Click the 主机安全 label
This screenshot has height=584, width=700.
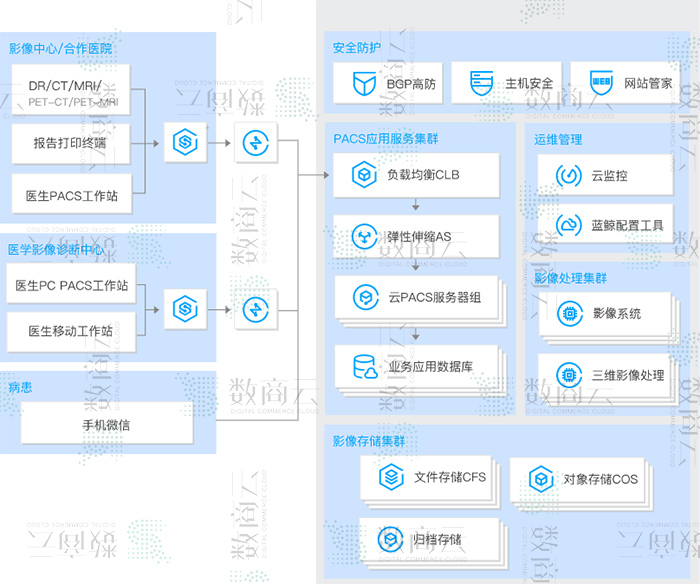529,83
